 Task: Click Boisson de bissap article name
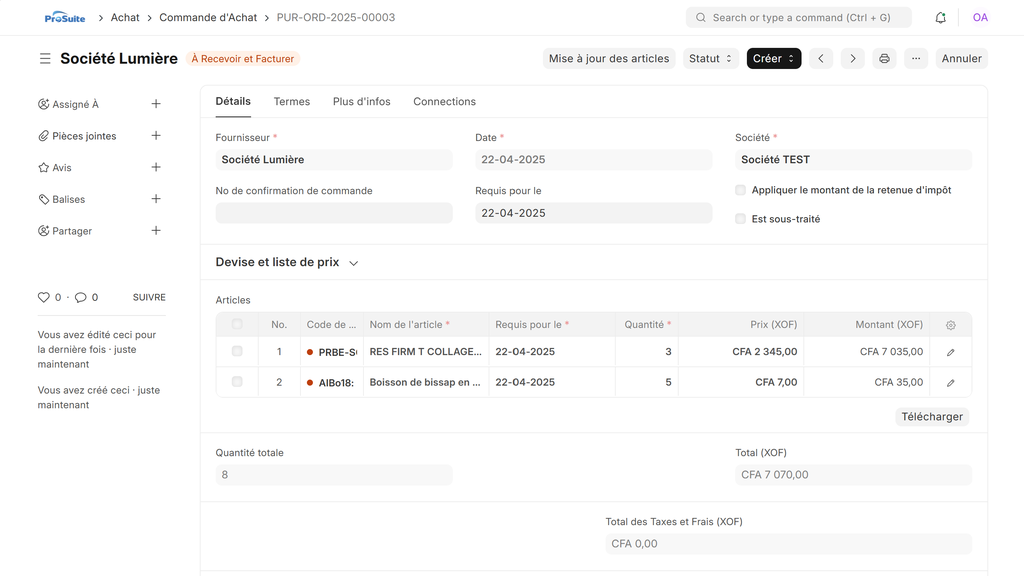pyautogui.click(x=426, y=382)
